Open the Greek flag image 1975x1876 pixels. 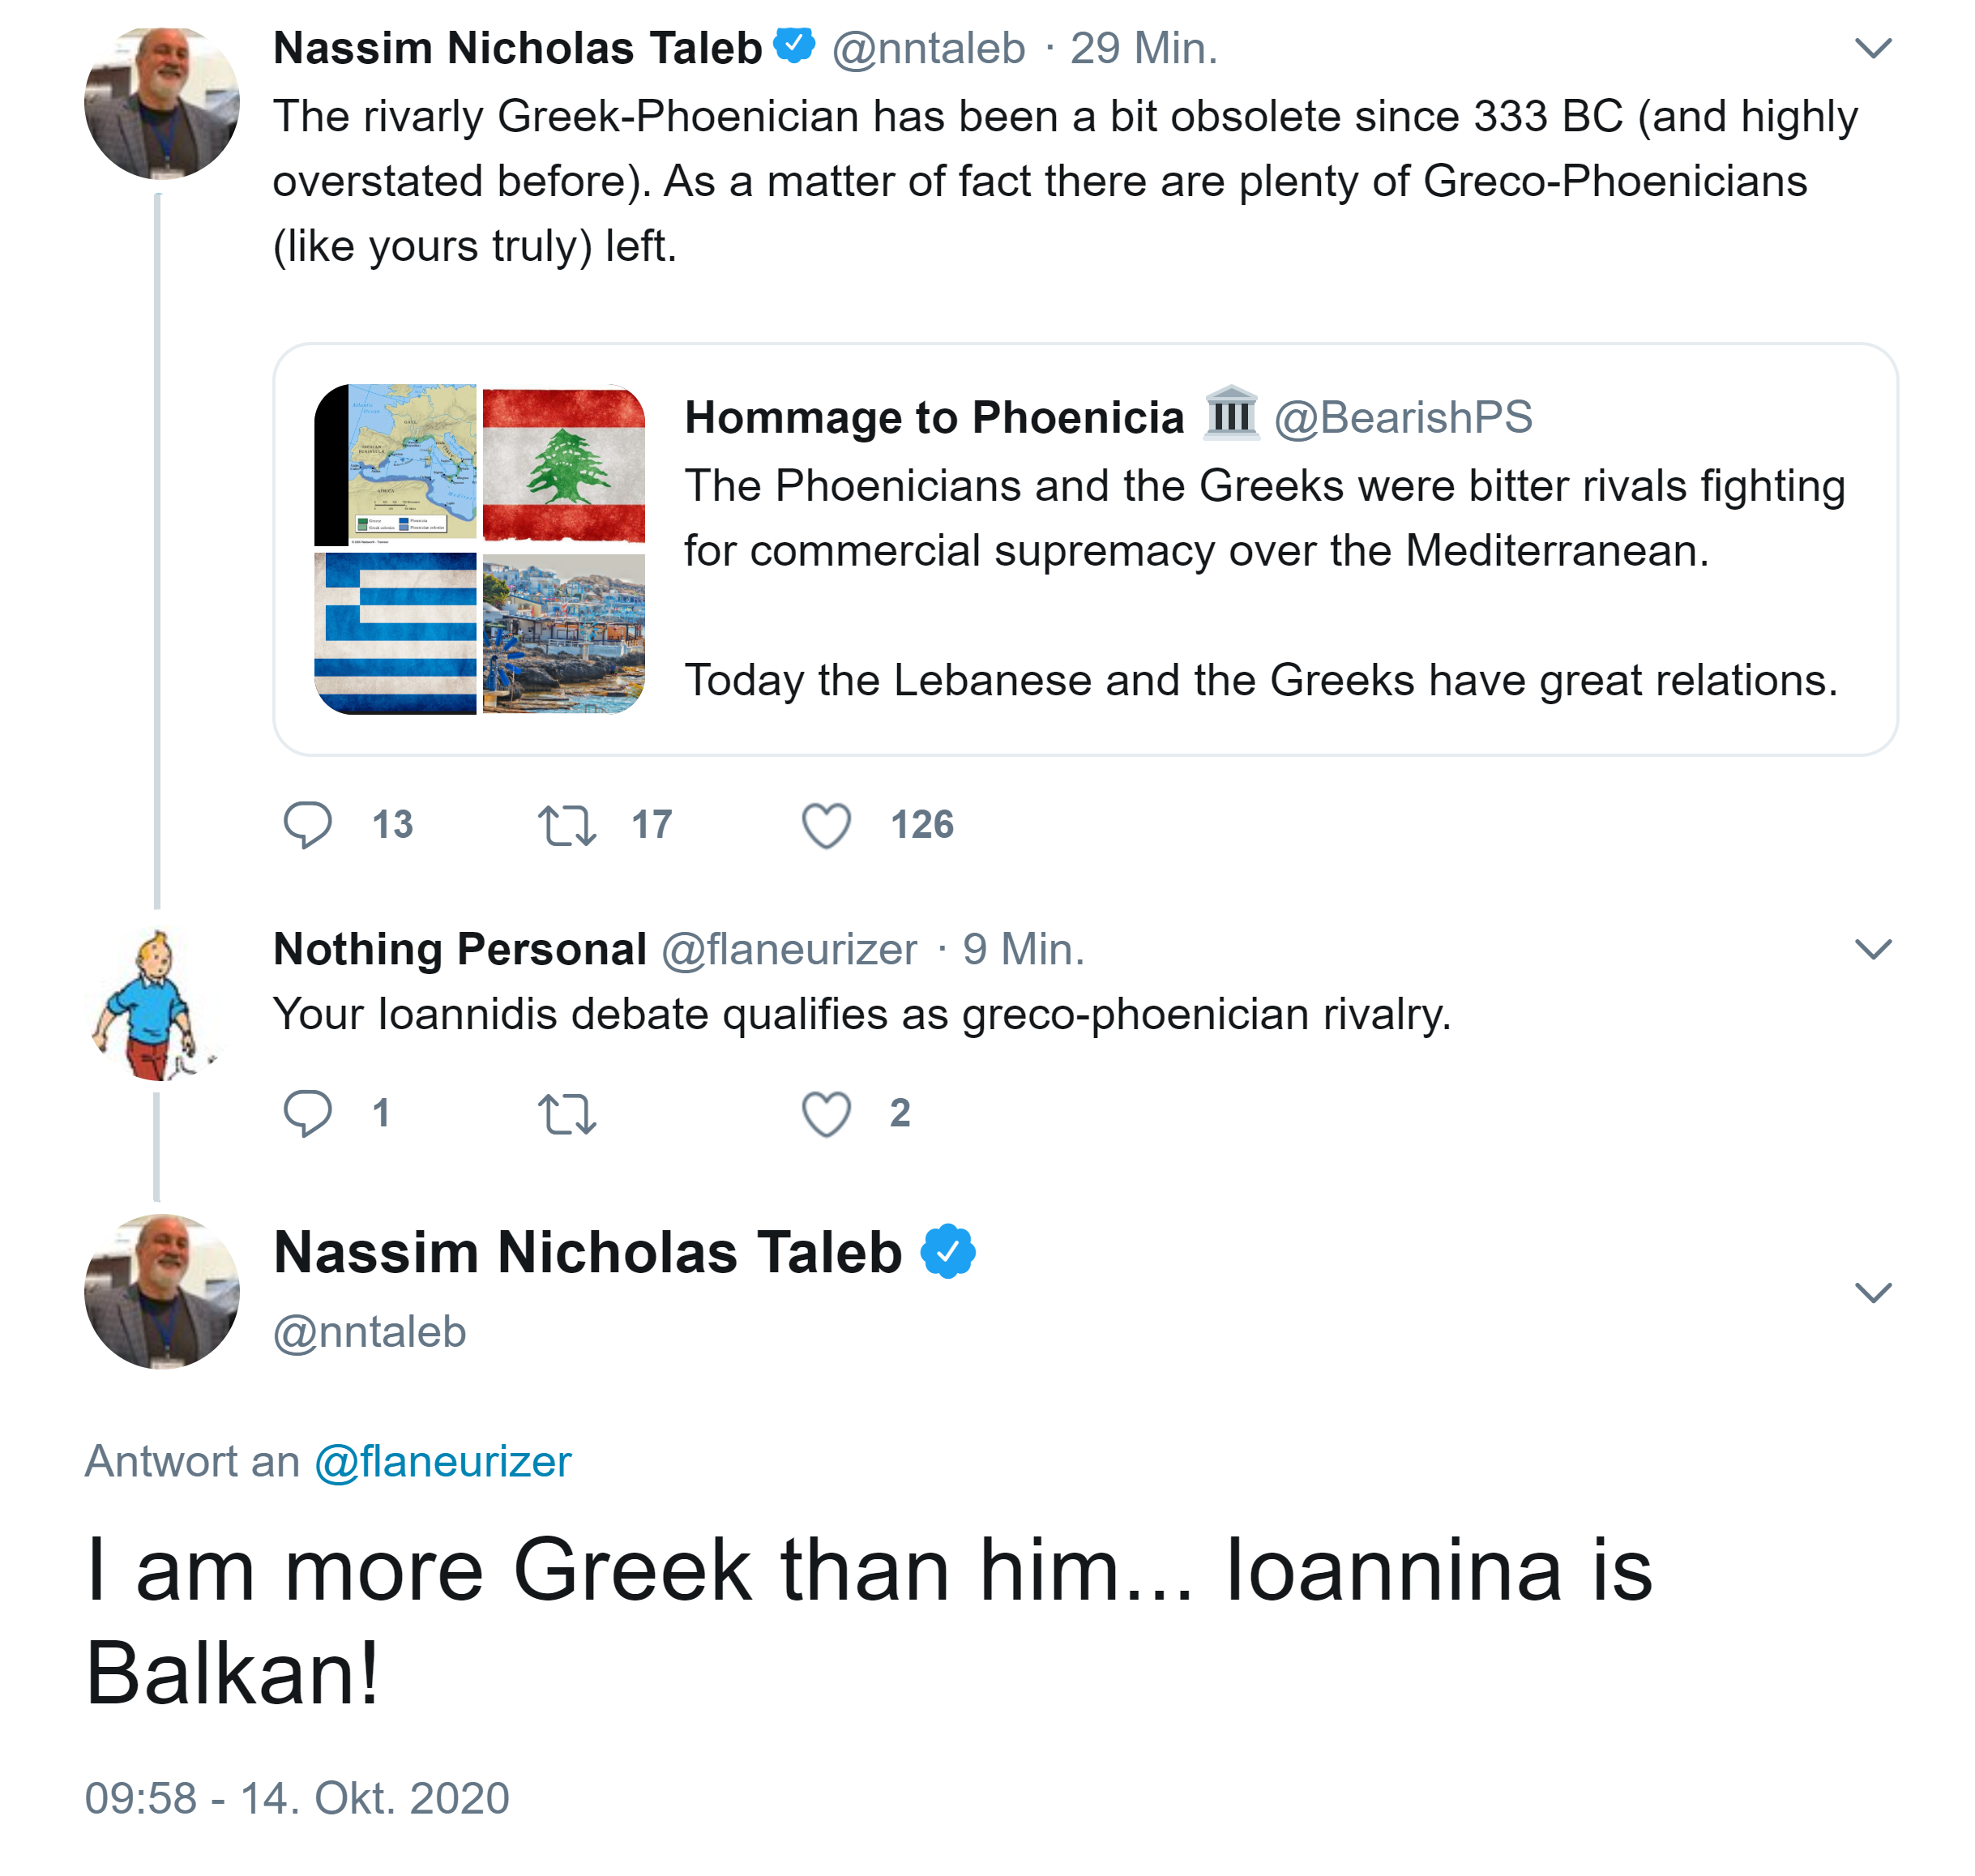tap(395, 633)
